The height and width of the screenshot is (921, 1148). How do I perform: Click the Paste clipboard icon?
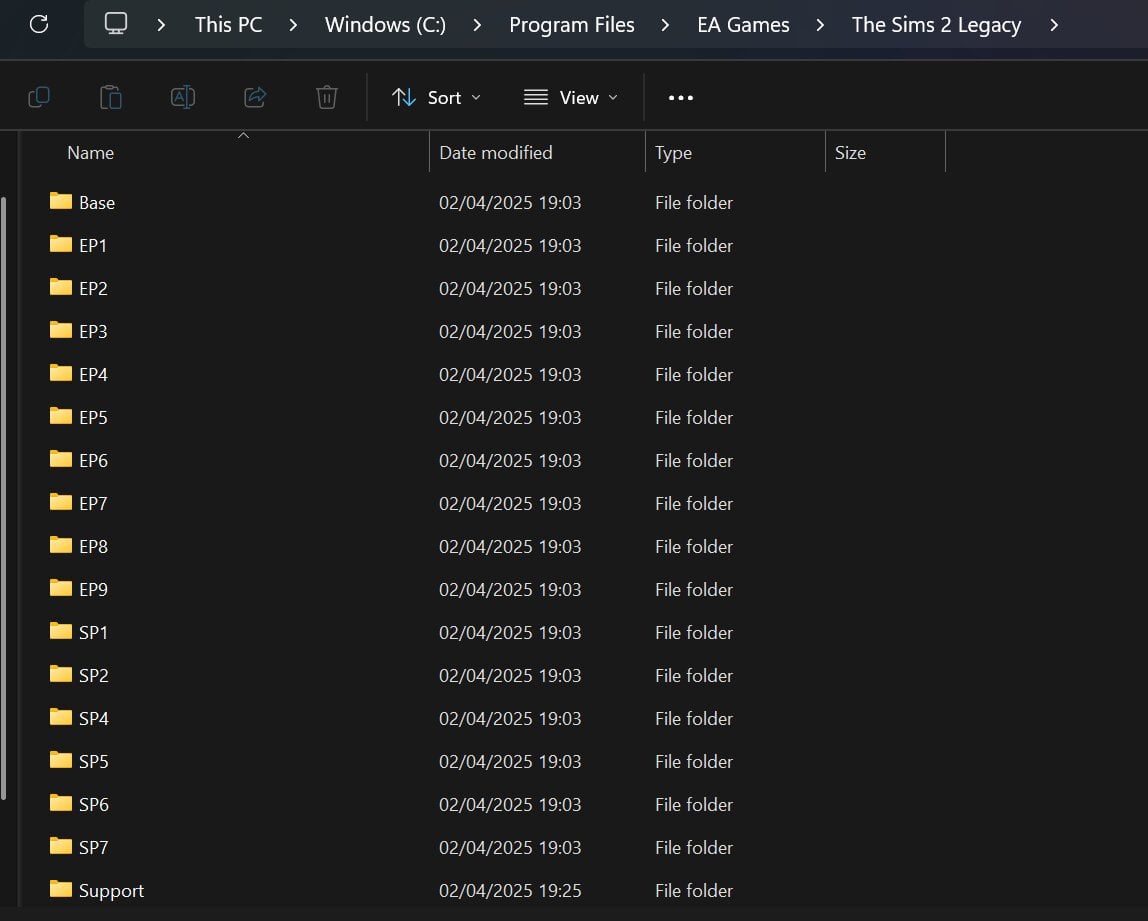click(111, 97)
